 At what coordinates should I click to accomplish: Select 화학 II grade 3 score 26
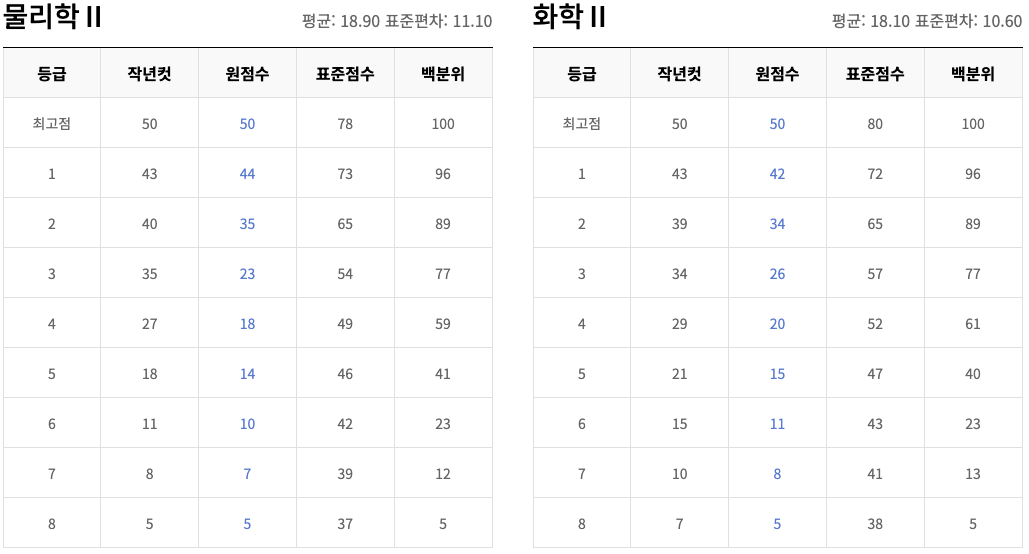pyautogui.click(x=777, y=274)
